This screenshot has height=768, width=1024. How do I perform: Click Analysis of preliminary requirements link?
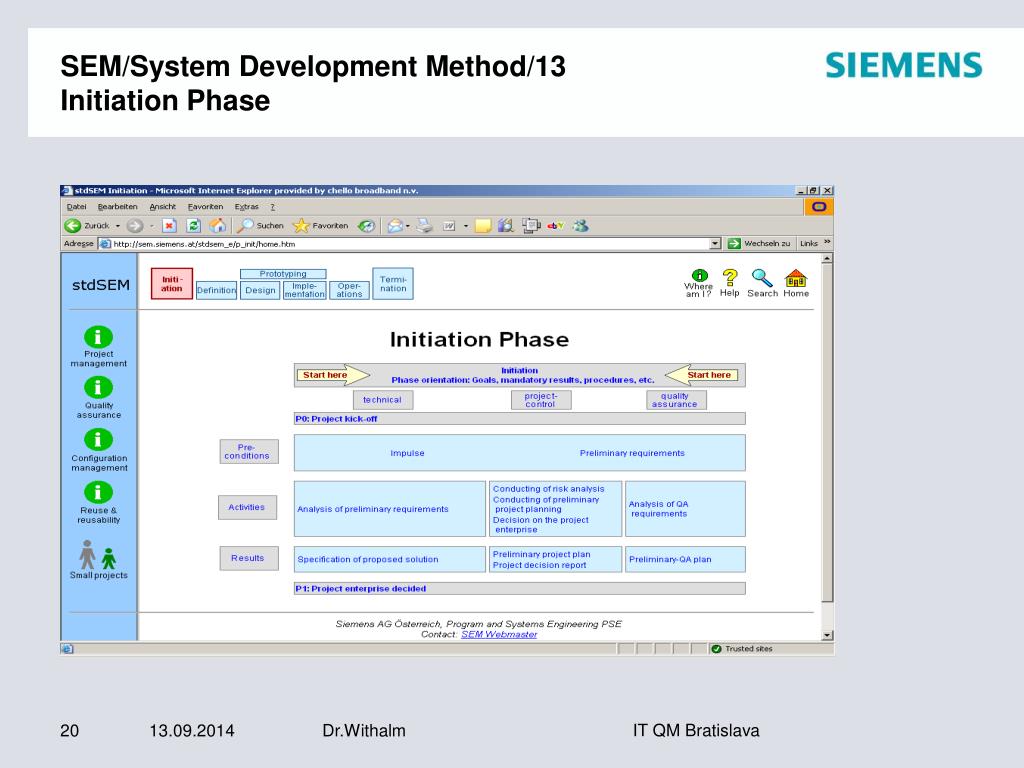click(373, 509)
